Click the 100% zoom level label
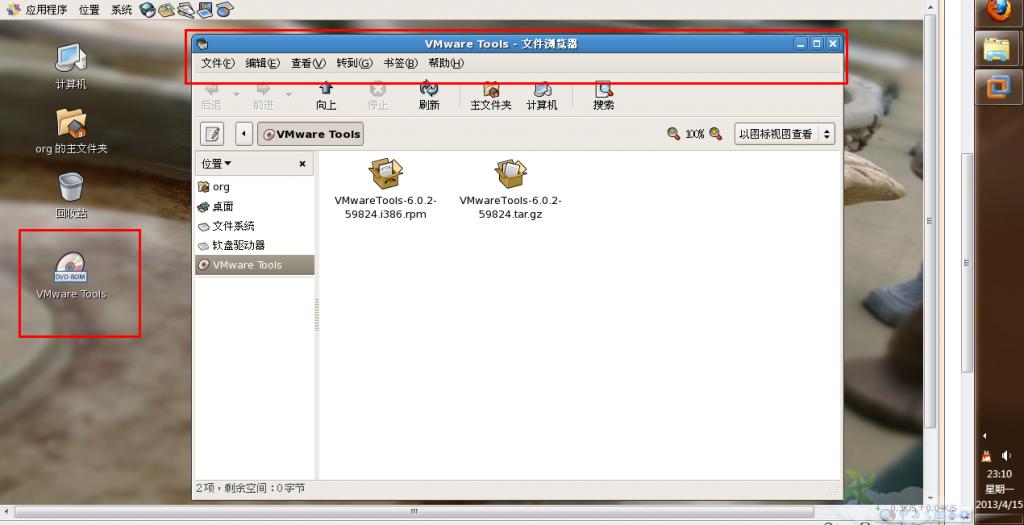1024x525 pixels. [694, 134]
